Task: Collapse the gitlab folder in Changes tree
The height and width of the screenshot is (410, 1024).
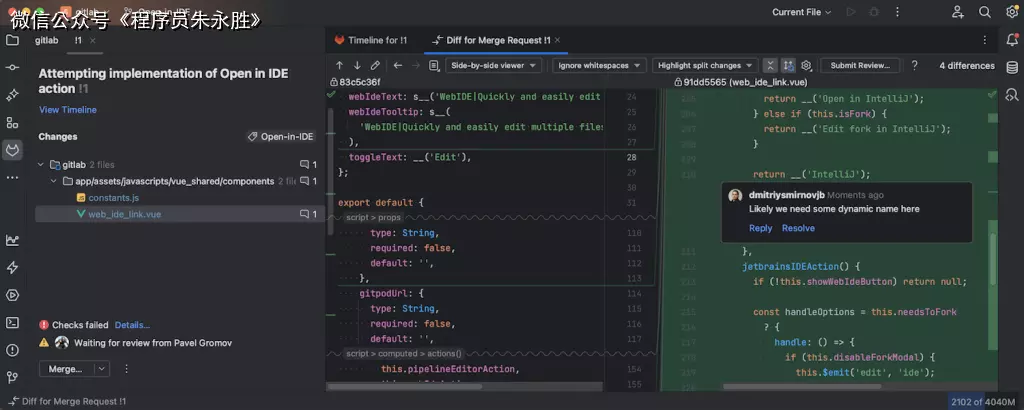Action: pyautogui.click(x=42, y=165)
